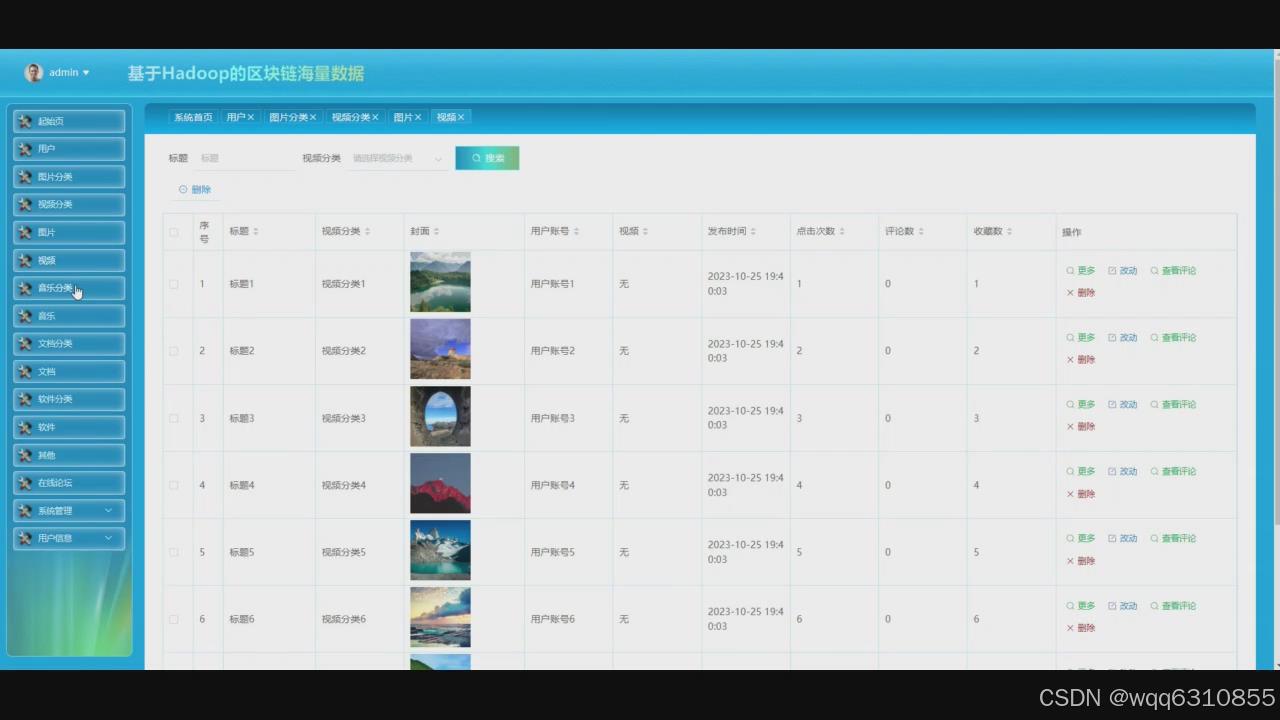Click 改动 for row 标题4
The image size is (1280, 720).
click(x=1123, y=472)
